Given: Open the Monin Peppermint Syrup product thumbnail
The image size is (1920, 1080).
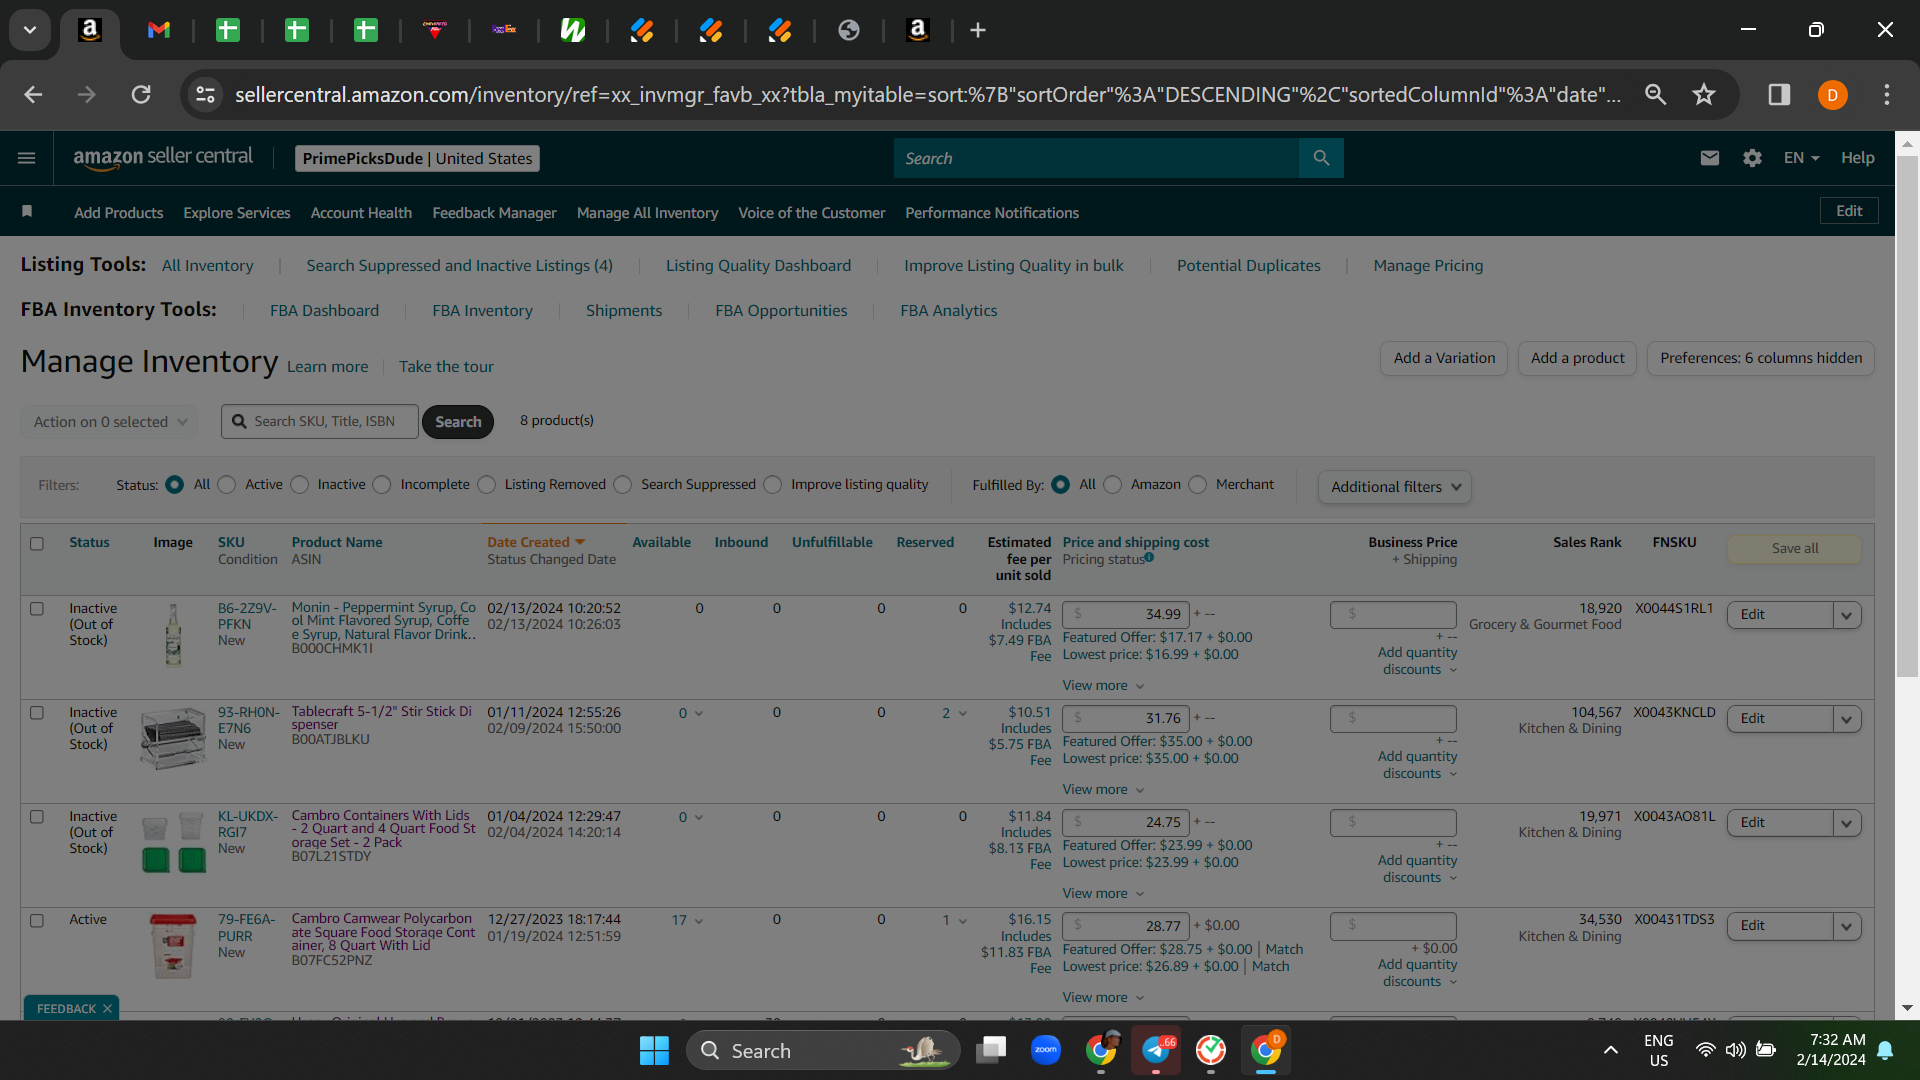Looking at the screenshot, I should coord(173,636).
